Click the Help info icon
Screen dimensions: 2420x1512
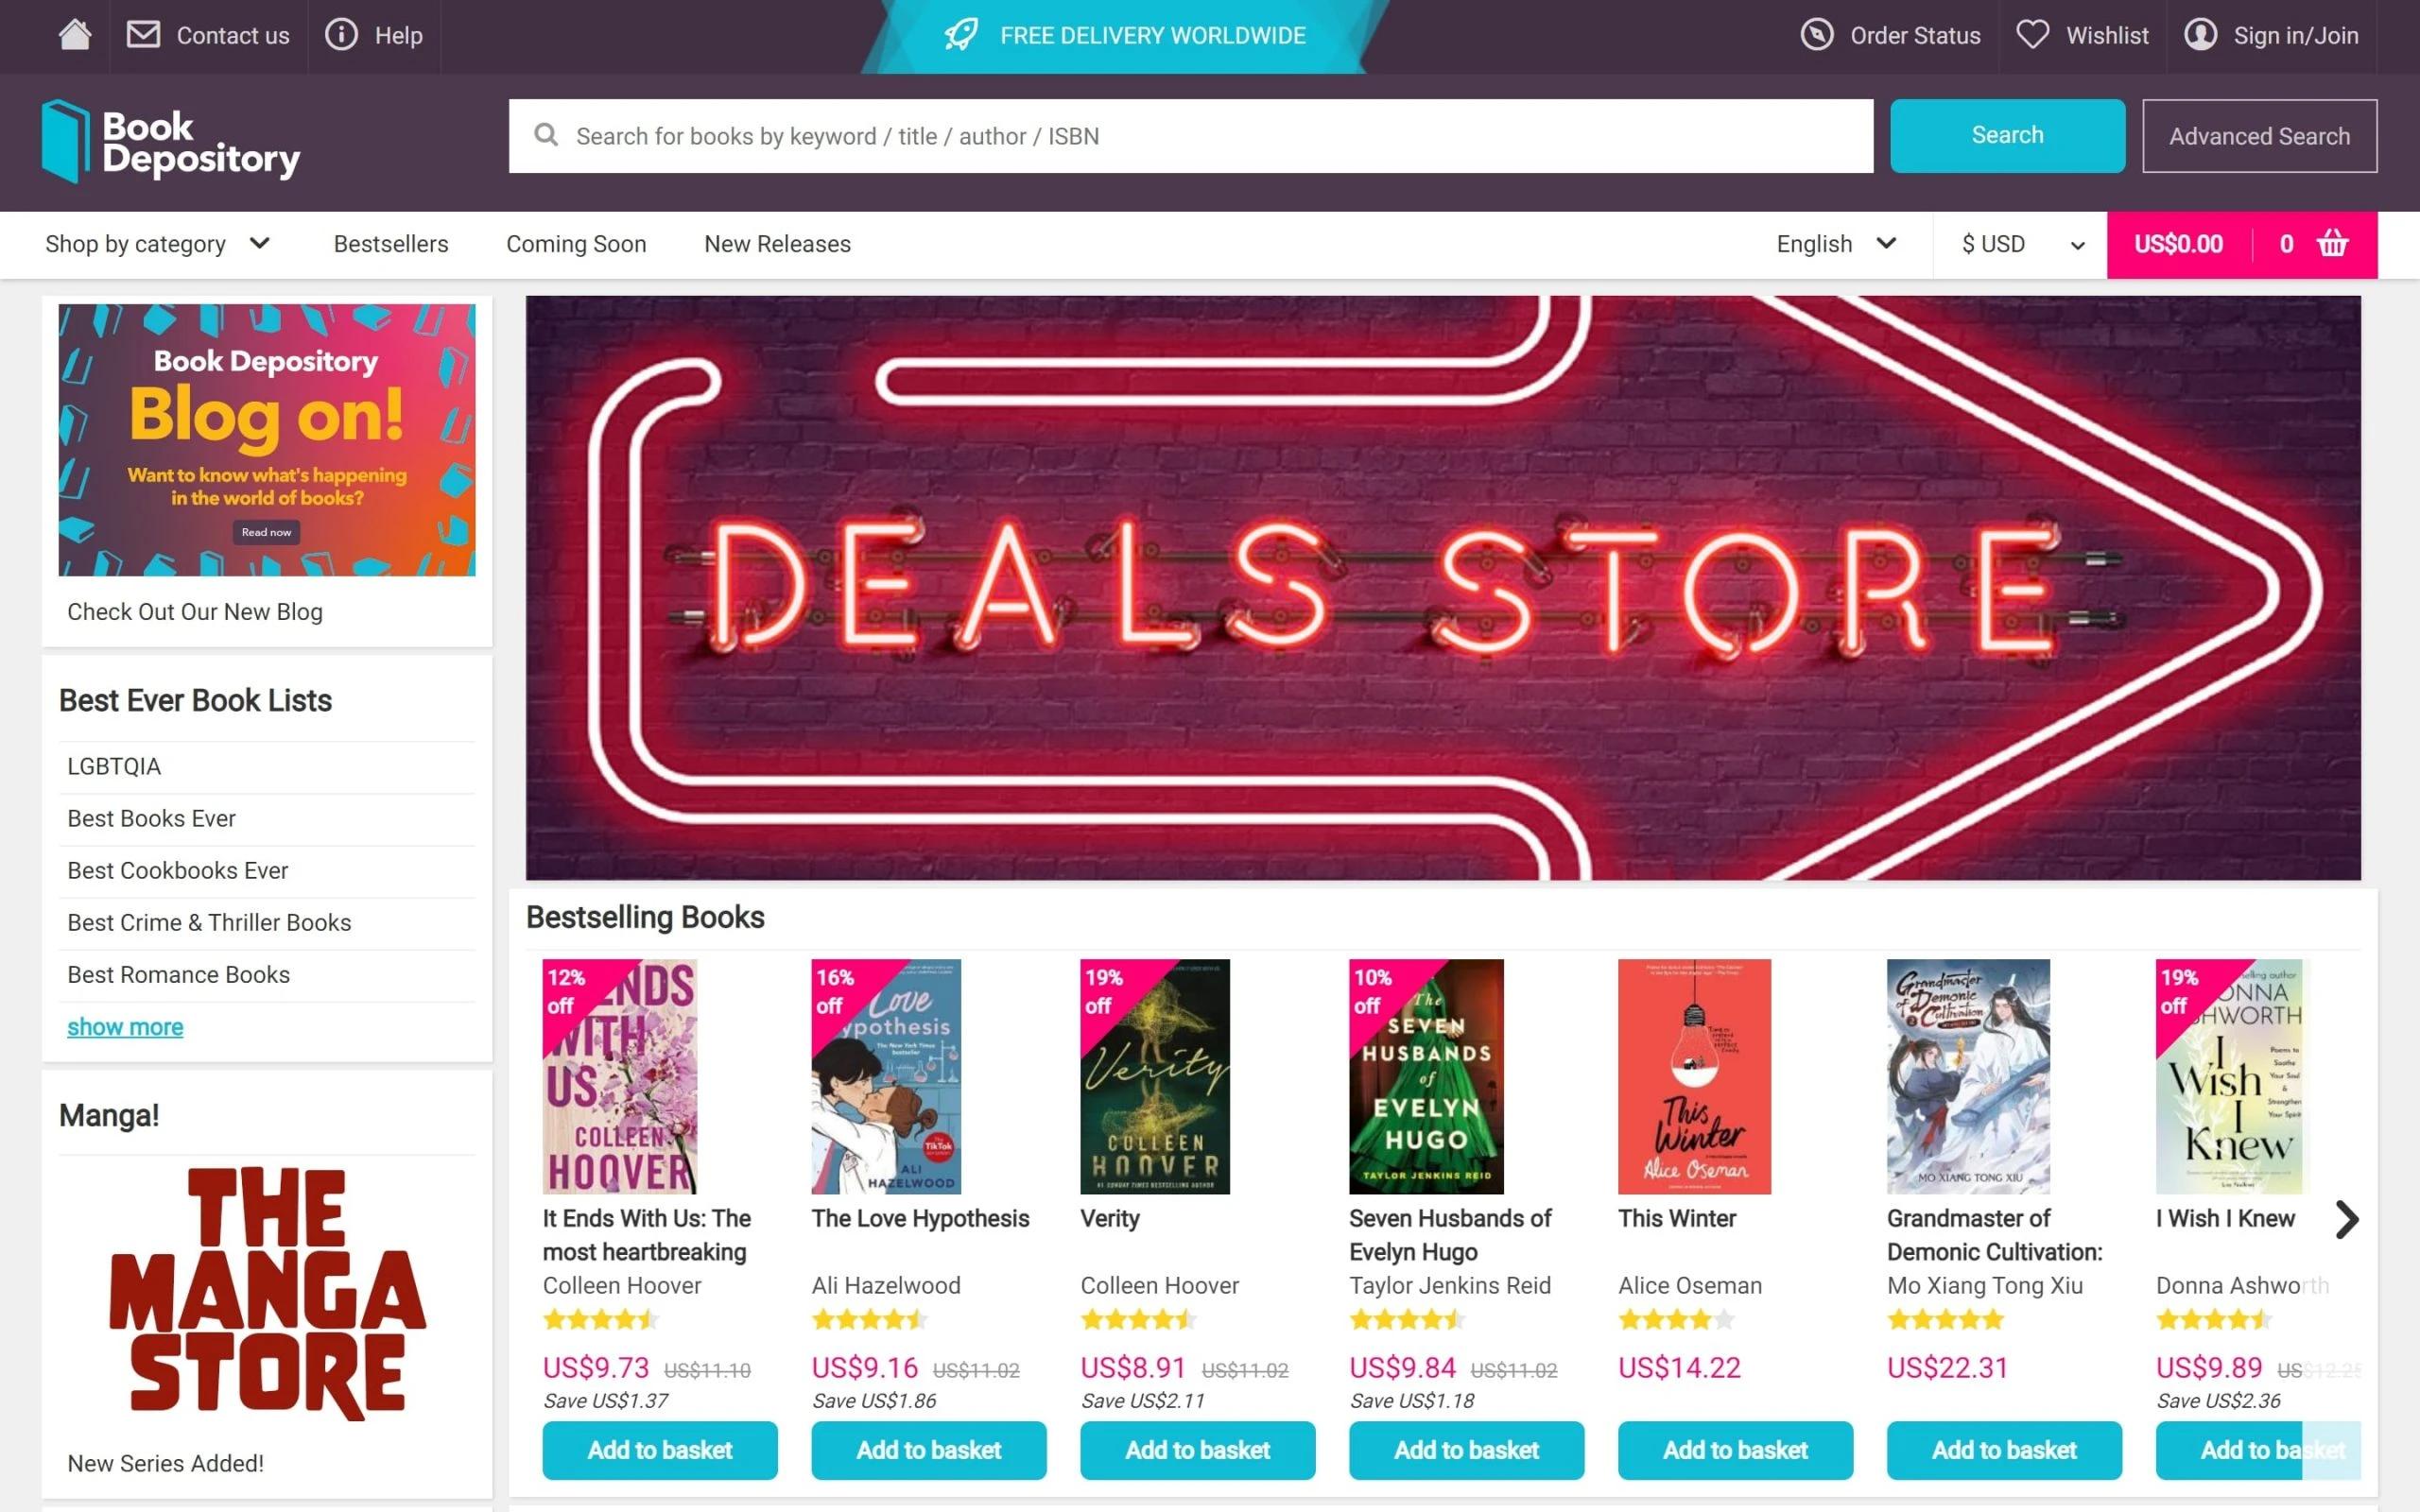341,35
